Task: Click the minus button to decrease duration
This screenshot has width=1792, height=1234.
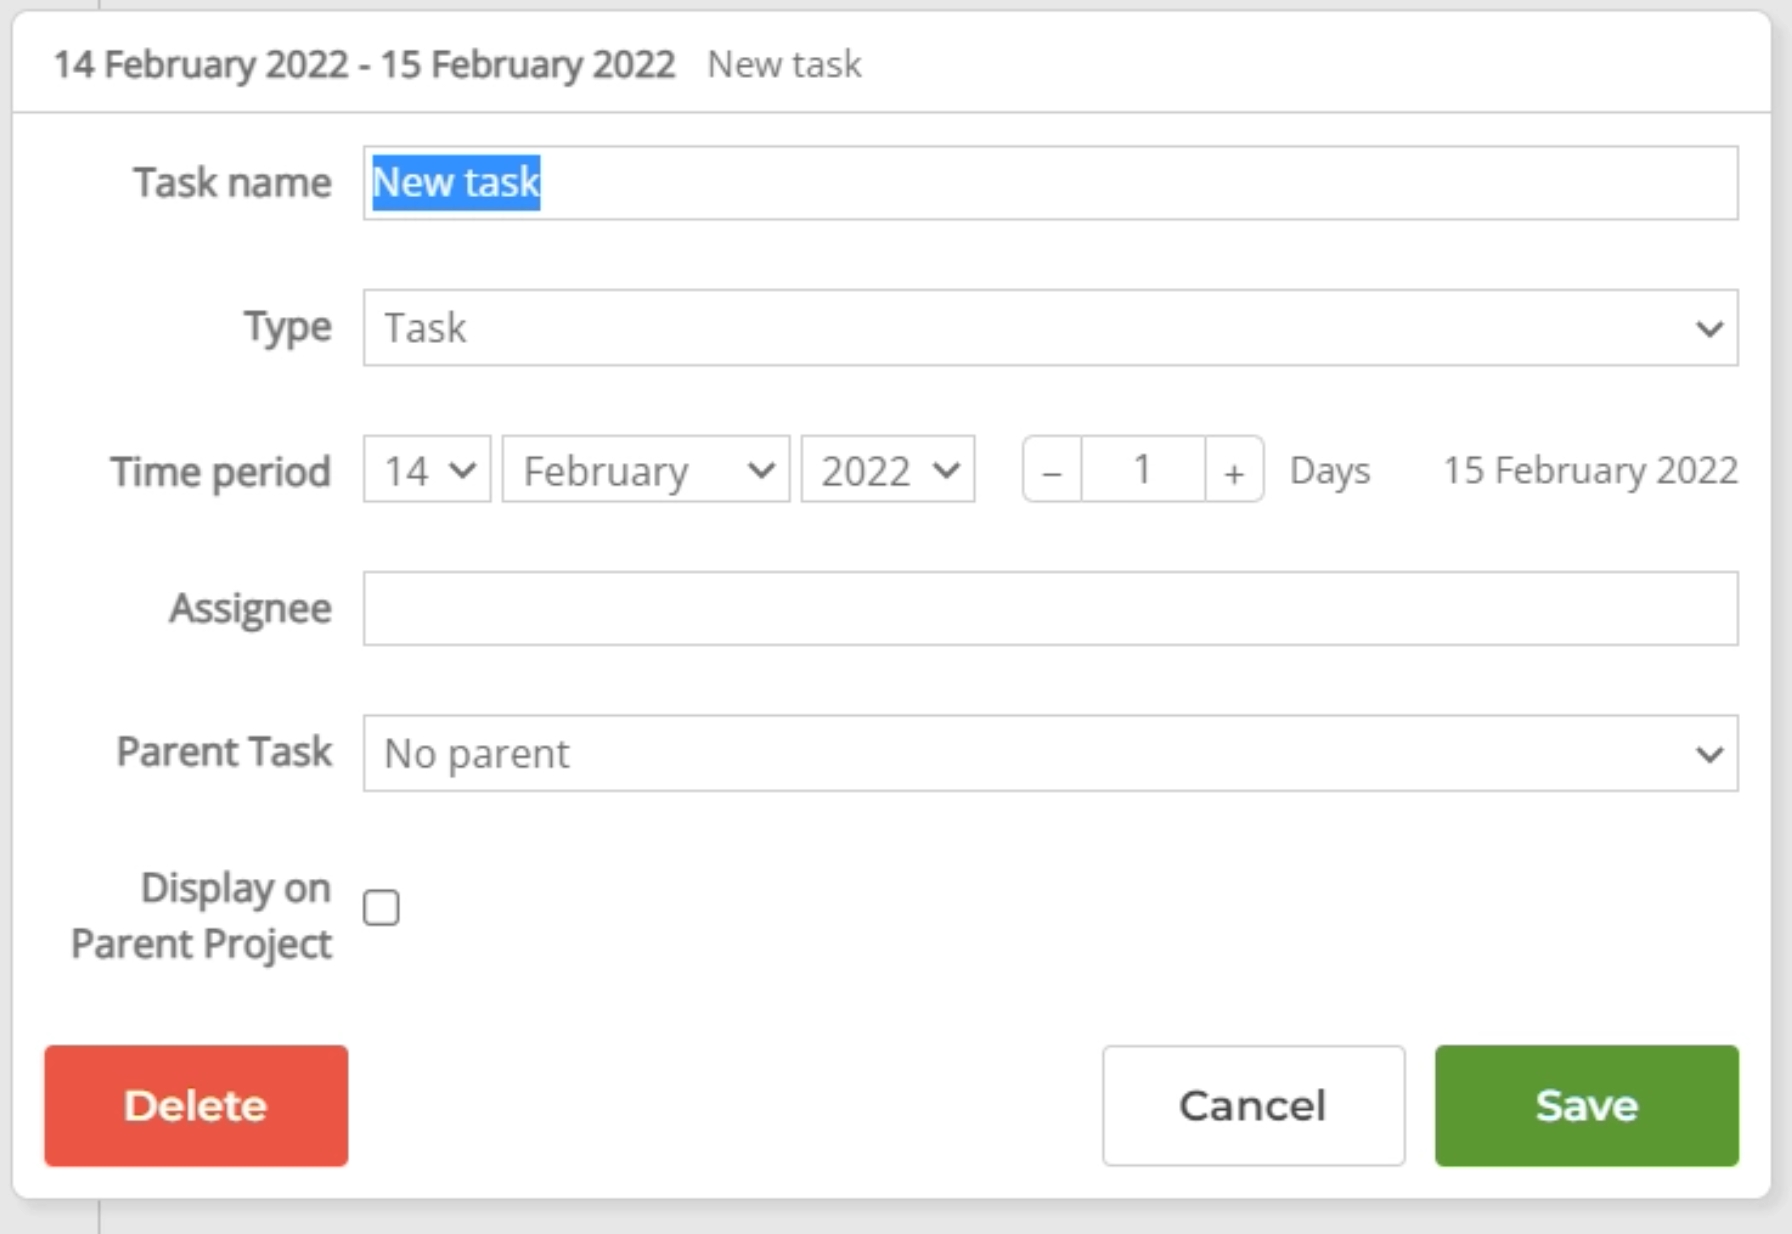Action: 1051,470
